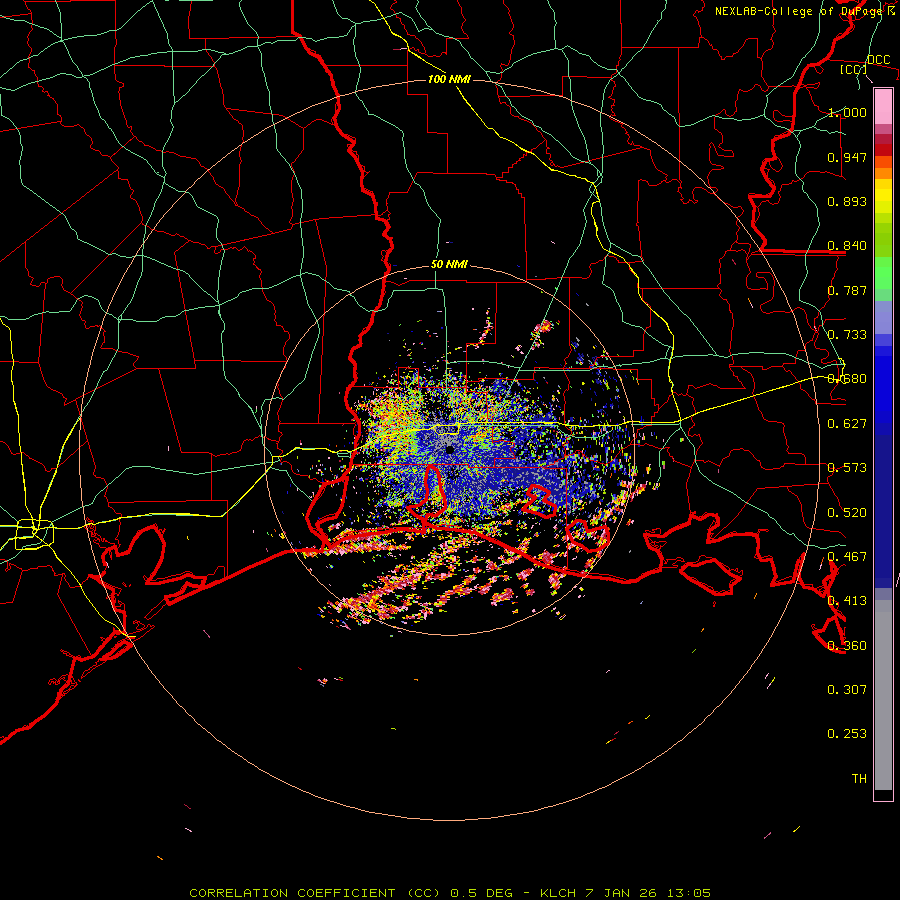The image size is (900, 900).
Task: Click the 100 NMI range ring label
Action: [x=449, y=79]
